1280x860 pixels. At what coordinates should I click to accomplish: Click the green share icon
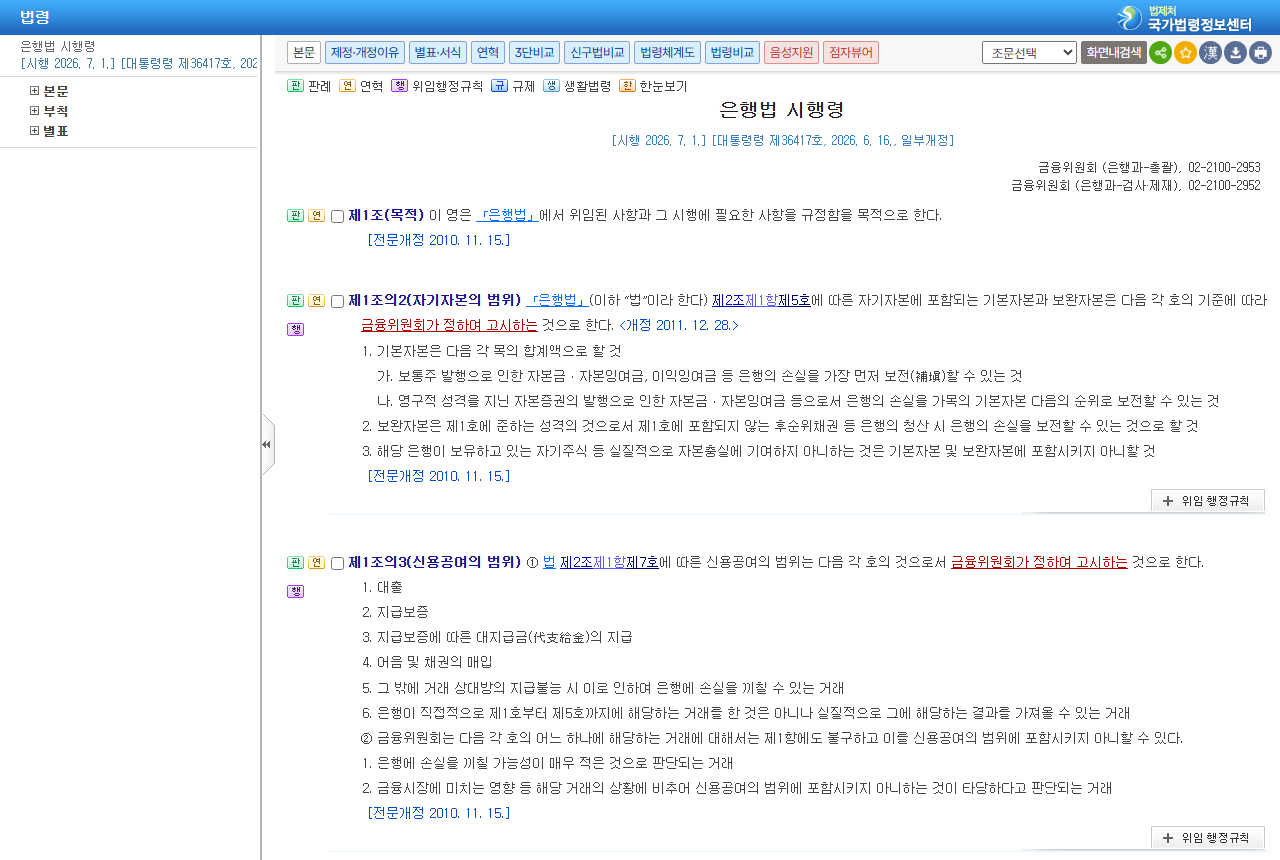1160,53
